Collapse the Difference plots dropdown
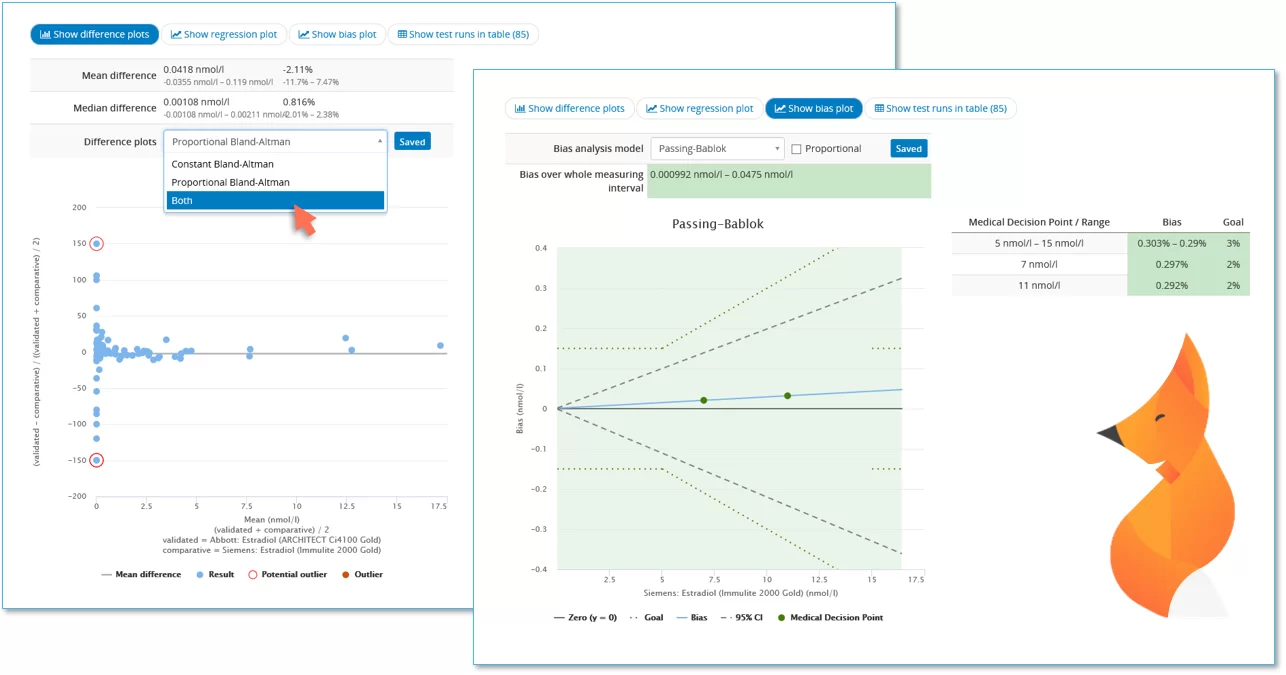Viewport: 1286px width, 675px height. [275, 142]
